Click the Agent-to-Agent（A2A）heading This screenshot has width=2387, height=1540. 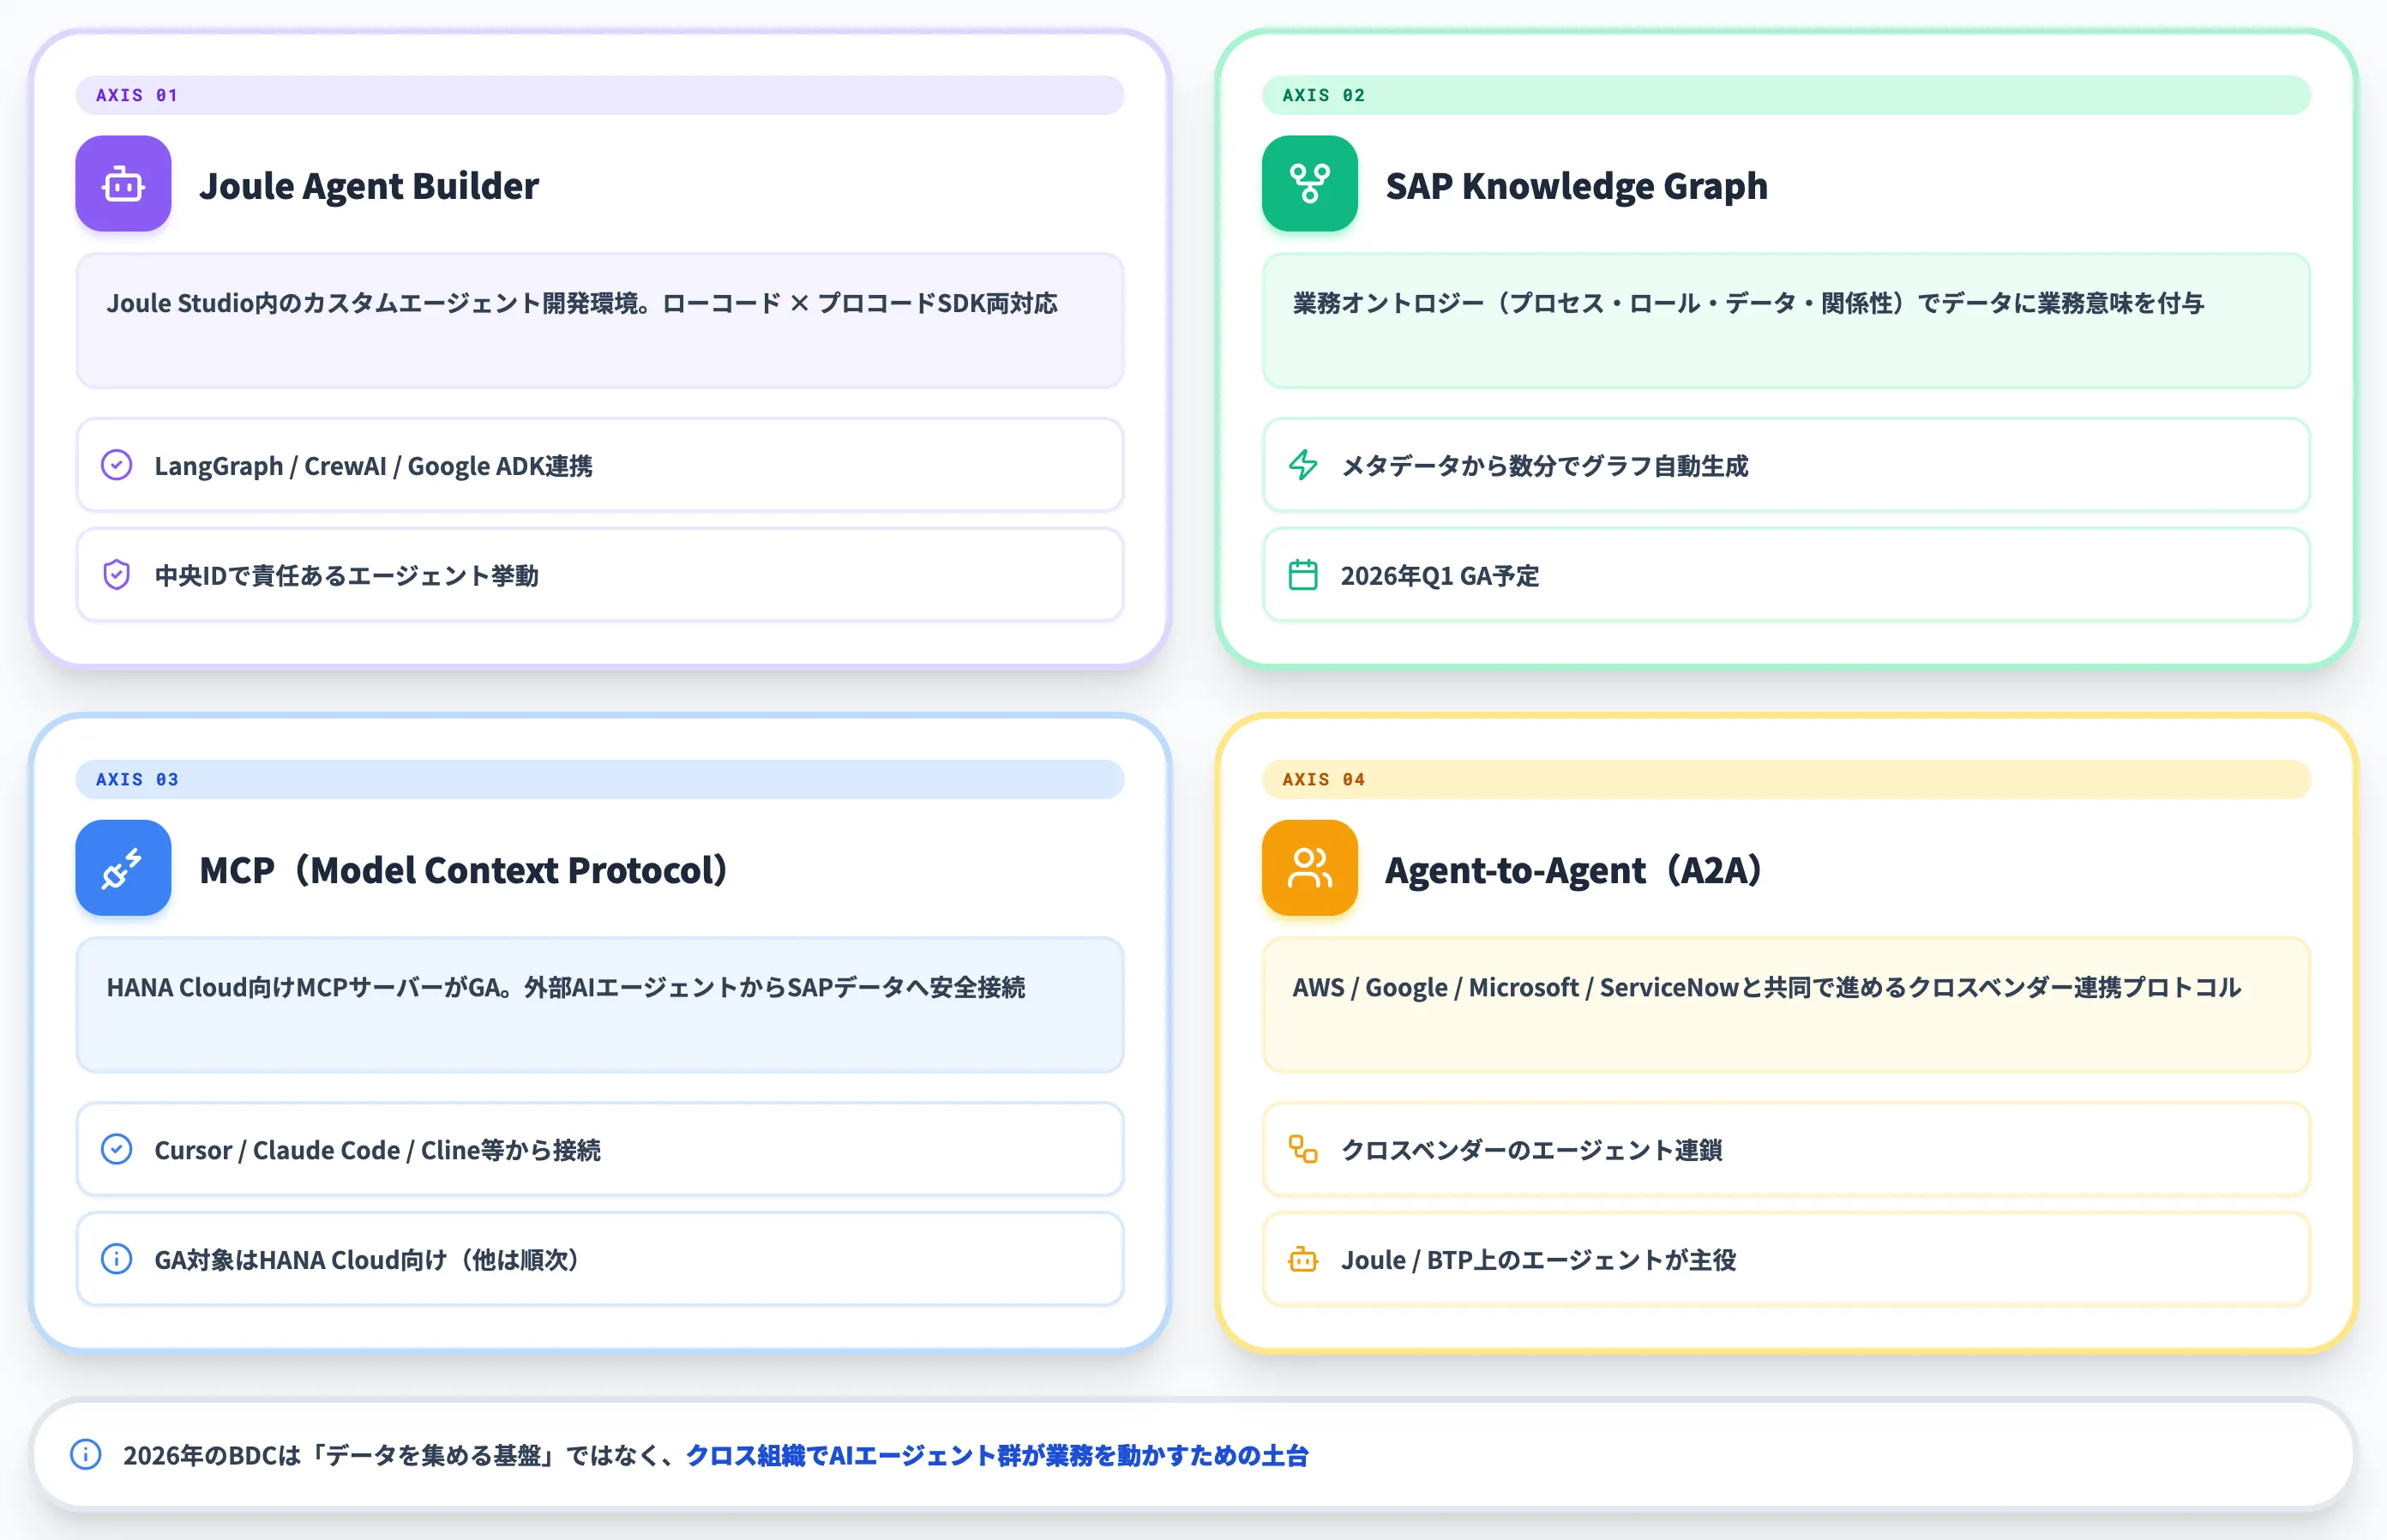[x=1574, y=870]
